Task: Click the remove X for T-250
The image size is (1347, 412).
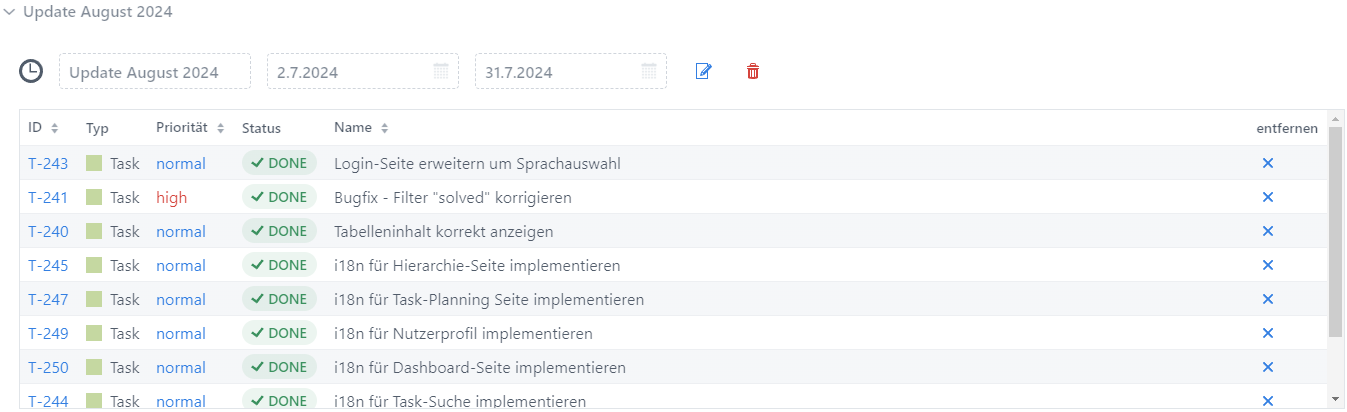Action: 1268,367
